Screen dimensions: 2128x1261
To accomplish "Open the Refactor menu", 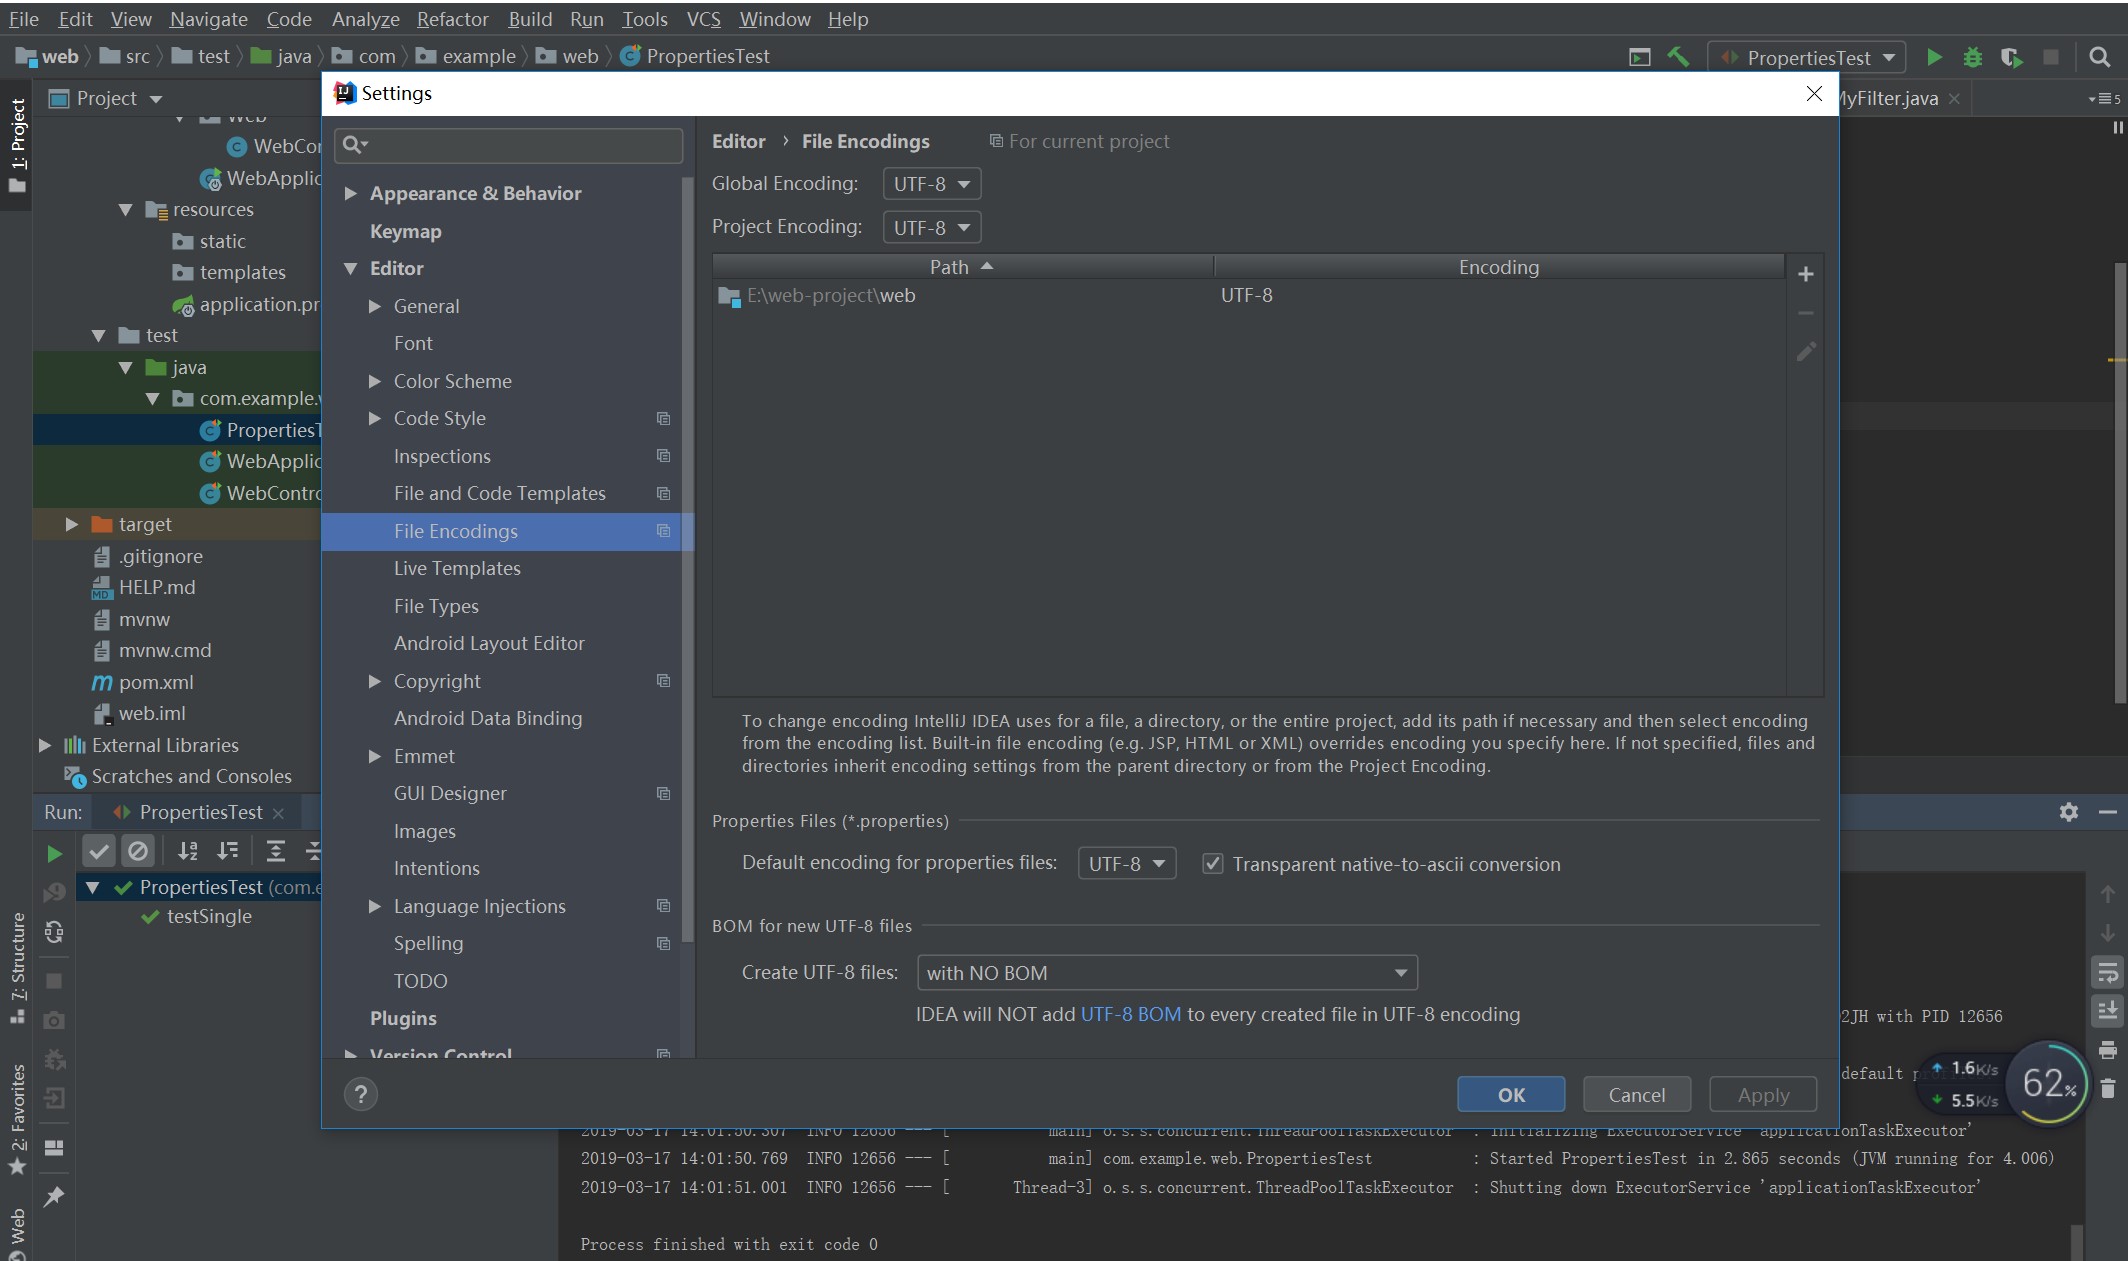I will (x=452, y=19).
